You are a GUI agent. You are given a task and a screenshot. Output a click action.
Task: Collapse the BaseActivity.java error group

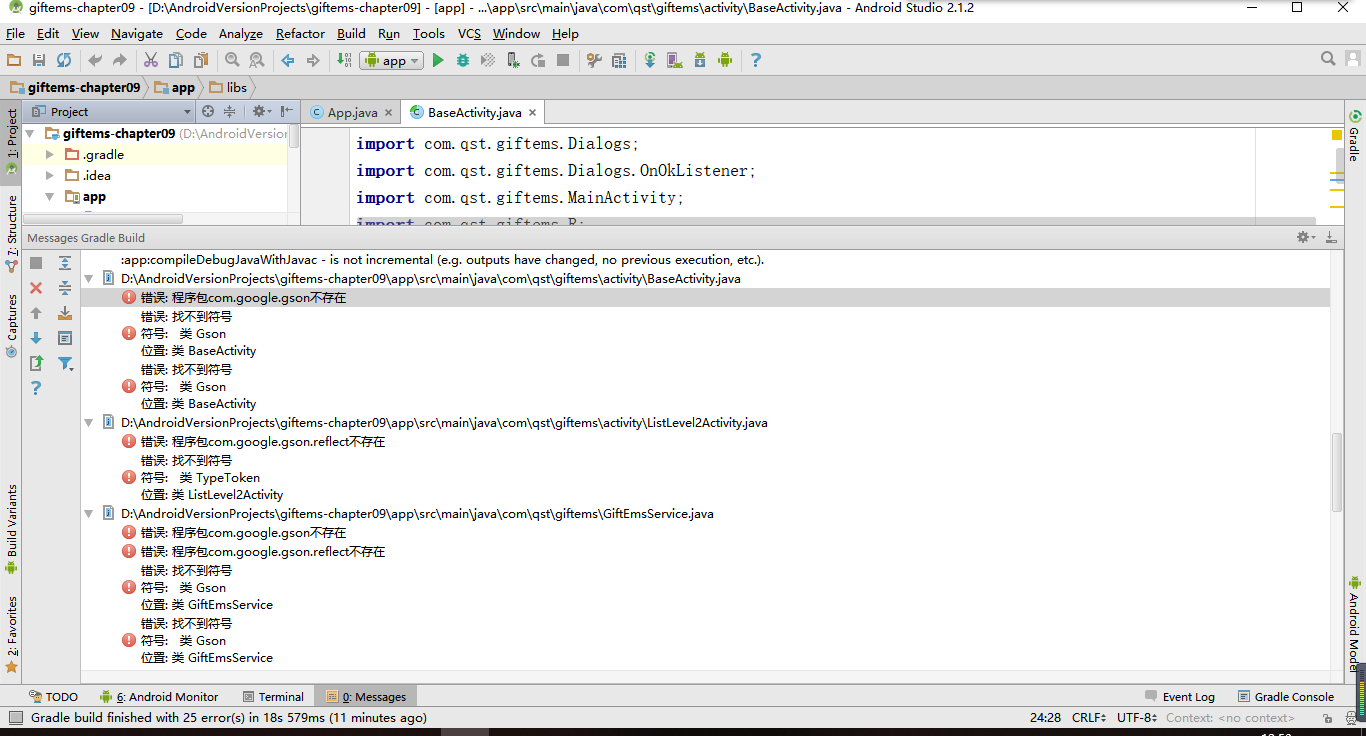pos(89,278)
